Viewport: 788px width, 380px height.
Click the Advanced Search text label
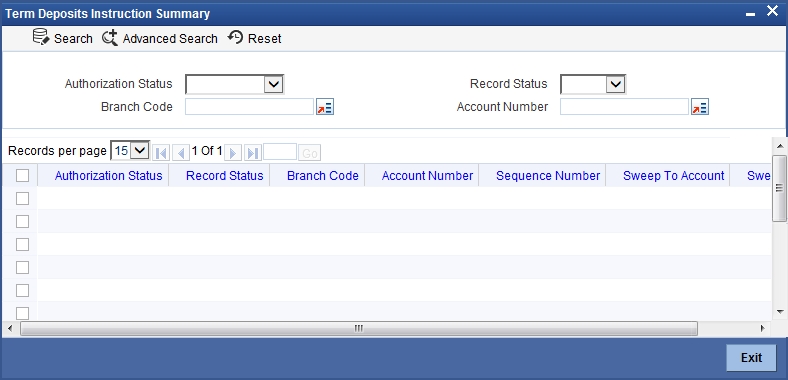(x=170, y=39)
